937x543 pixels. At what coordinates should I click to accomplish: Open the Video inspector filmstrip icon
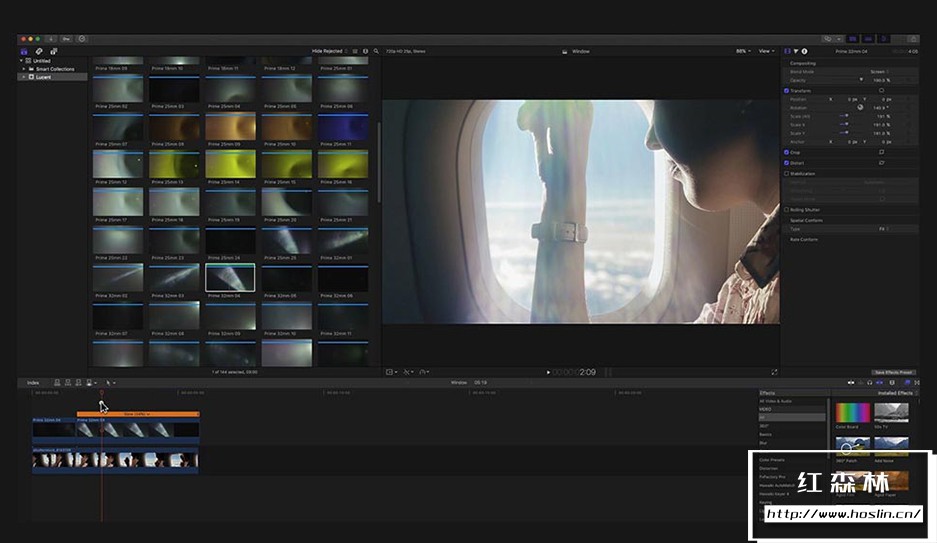click(788, 51)
